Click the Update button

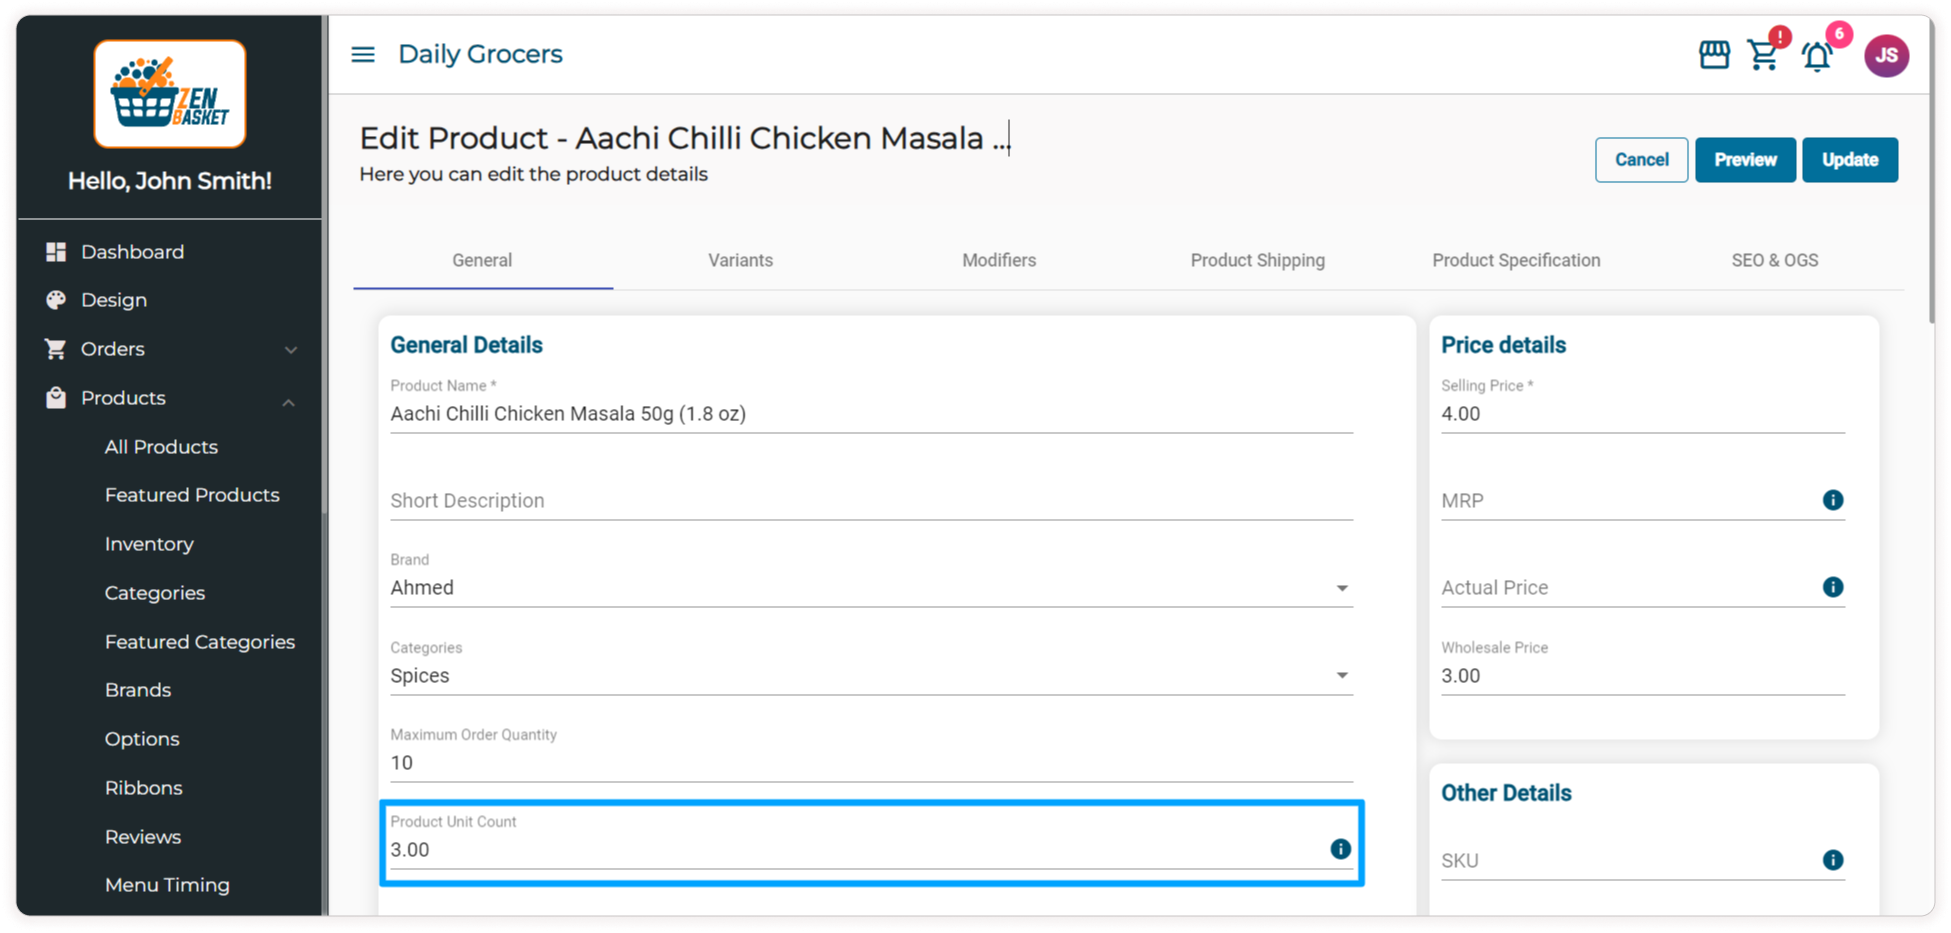coord(1849,160)
